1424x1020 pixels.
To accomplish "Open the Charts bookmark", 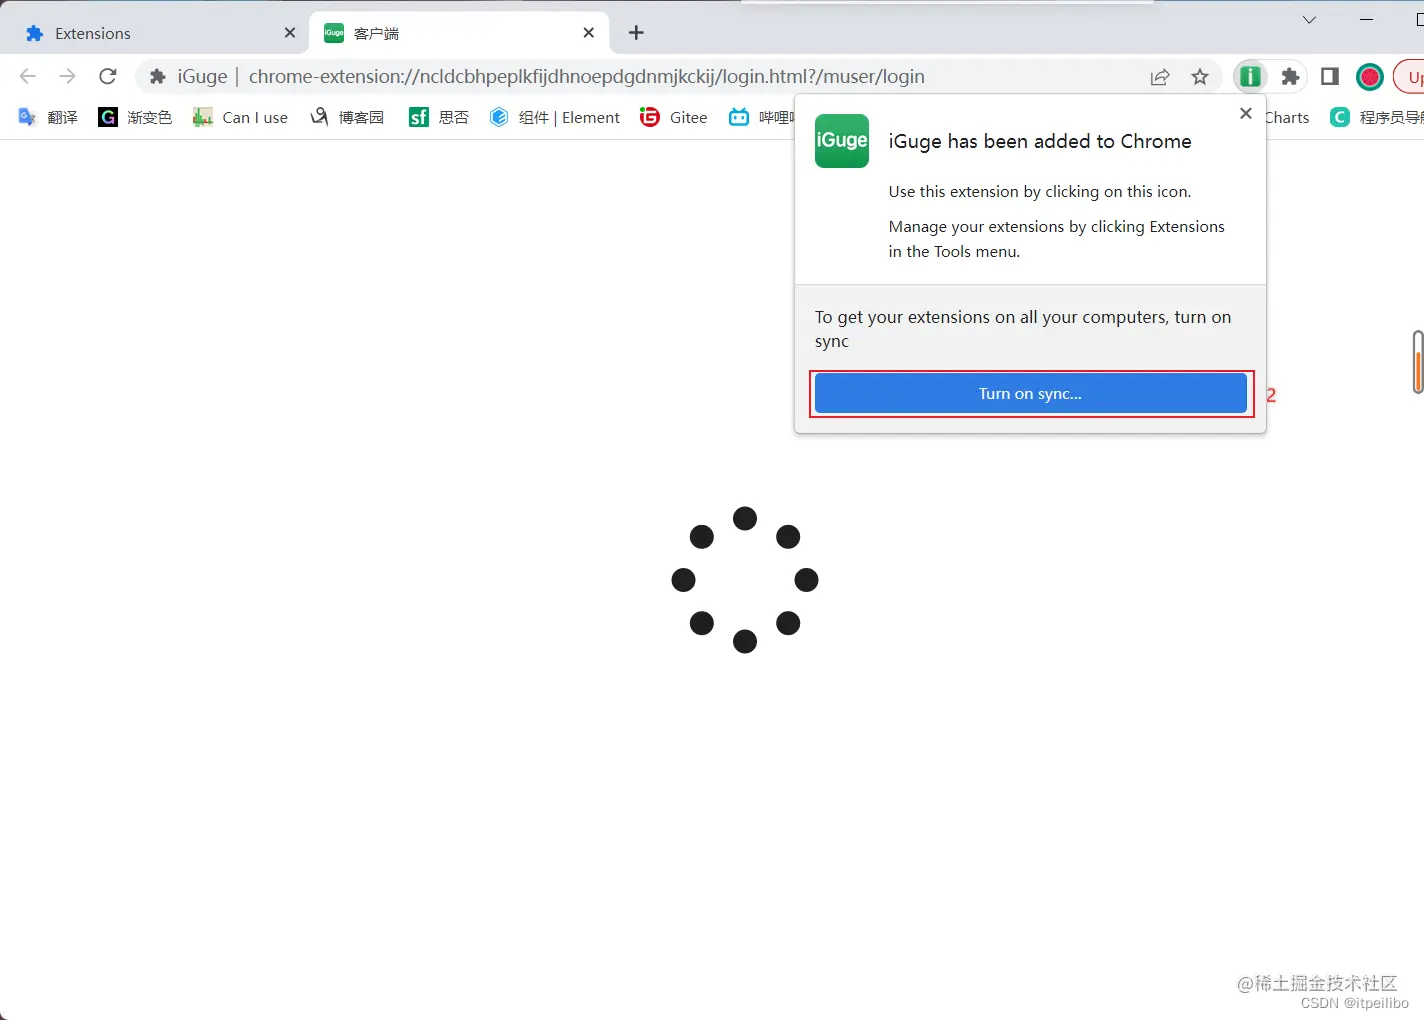I will [1288, 117].
